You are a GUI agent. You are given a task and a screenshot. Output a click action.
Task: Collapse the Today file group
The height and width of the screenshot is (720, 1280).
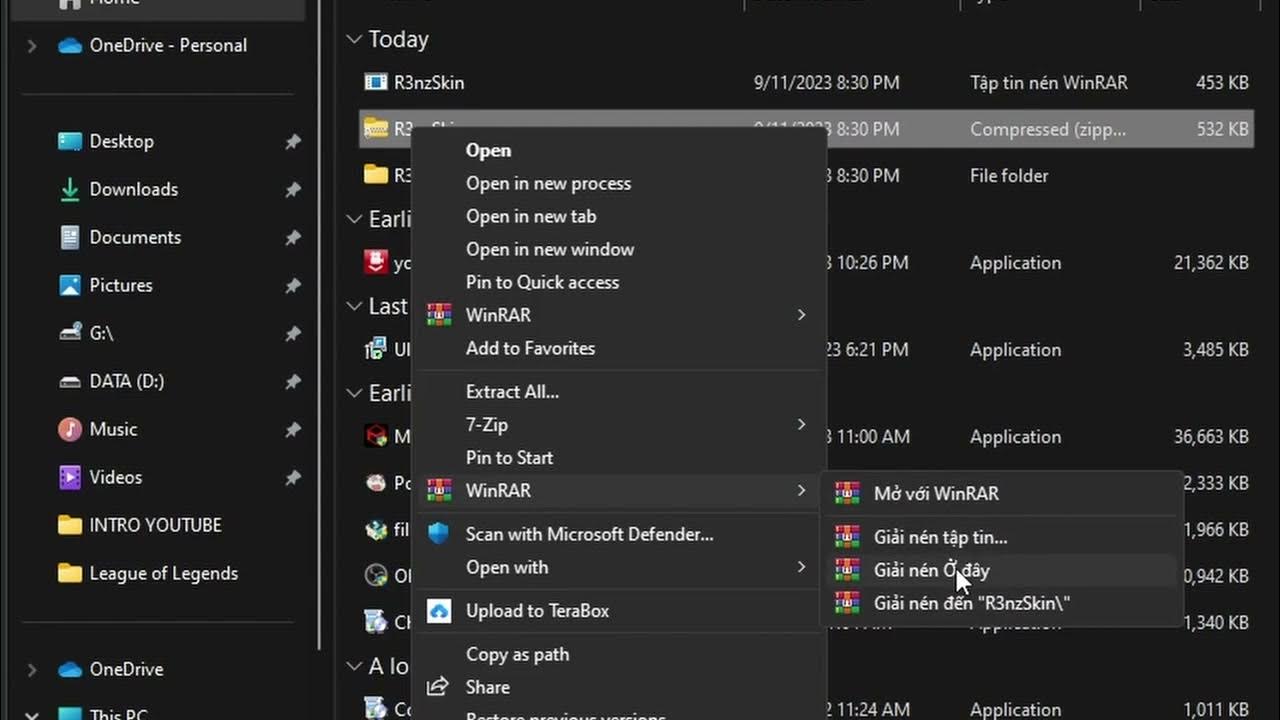click(353, 39)
